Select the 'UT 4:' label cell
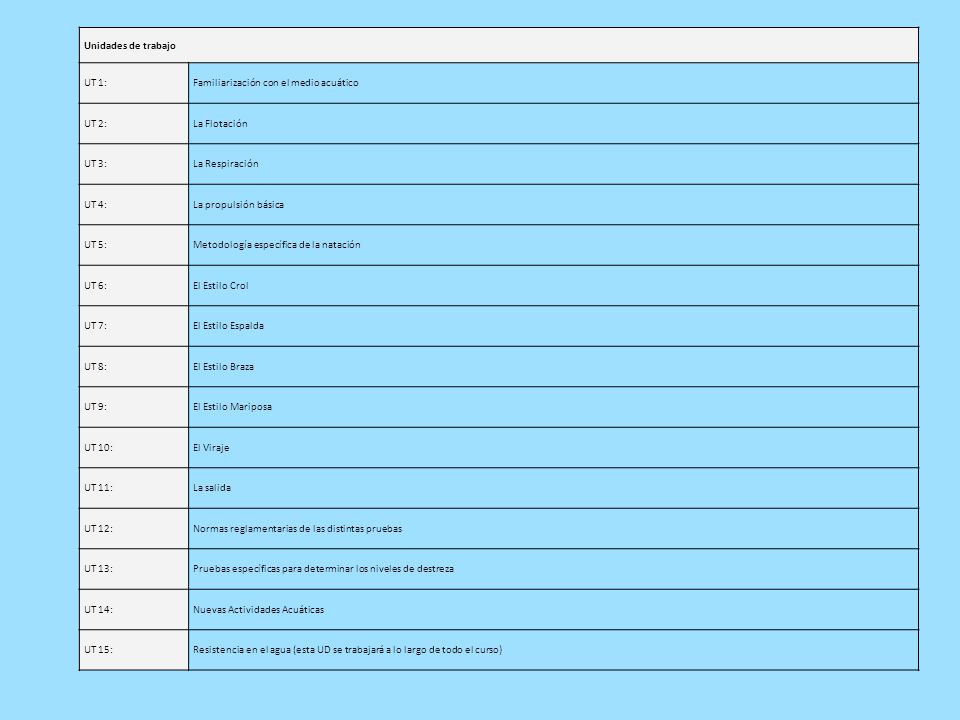The image size is (960, 720). pyautogui.click(x=134, y=204)
